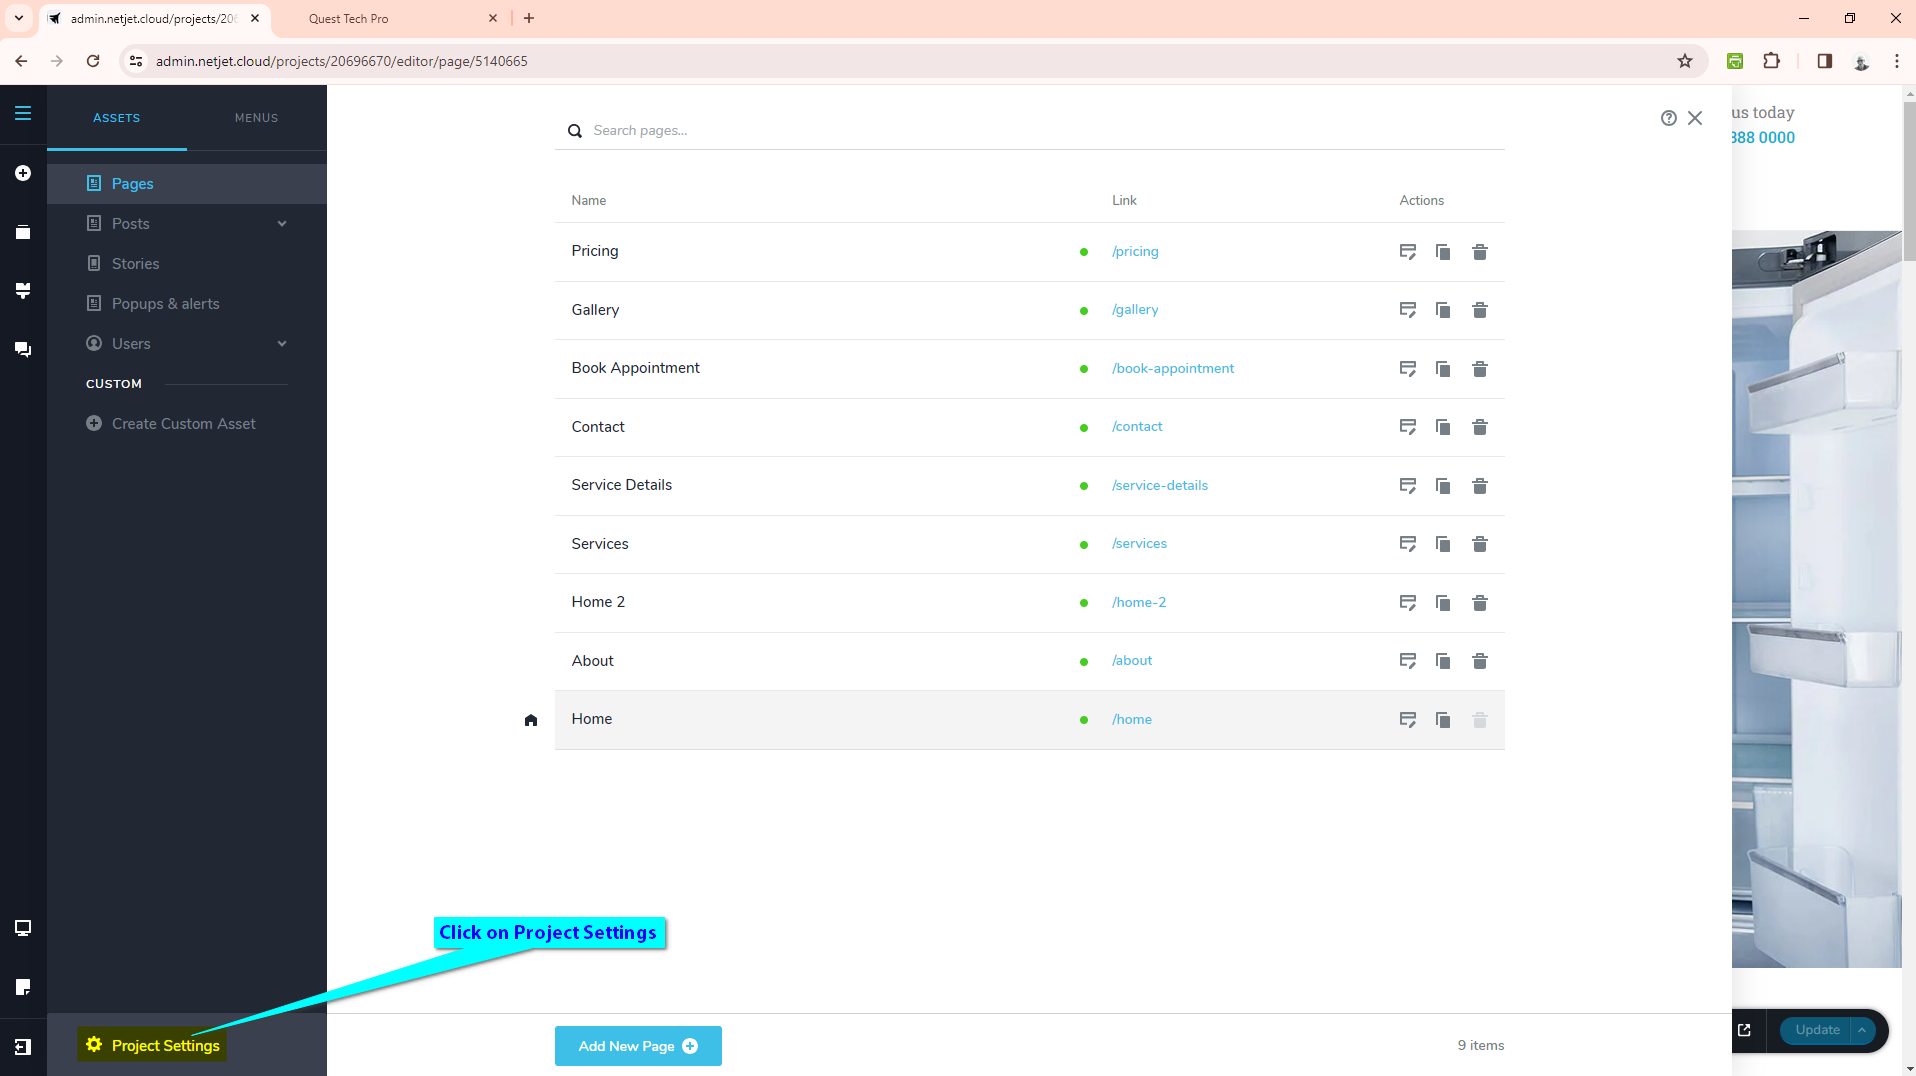Expand the Users section
The height and width of the screenshot is (1076, 1916).
[x=282, y=344]
